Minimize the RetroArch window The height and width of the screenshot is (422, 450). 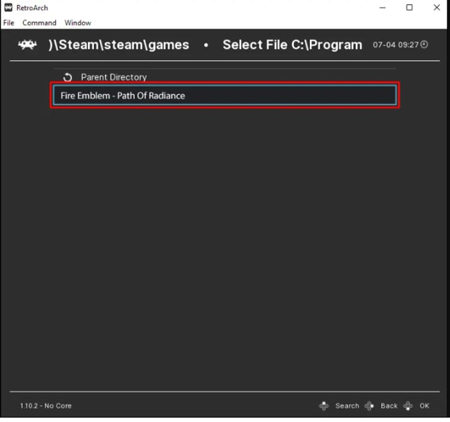(383, 7)
